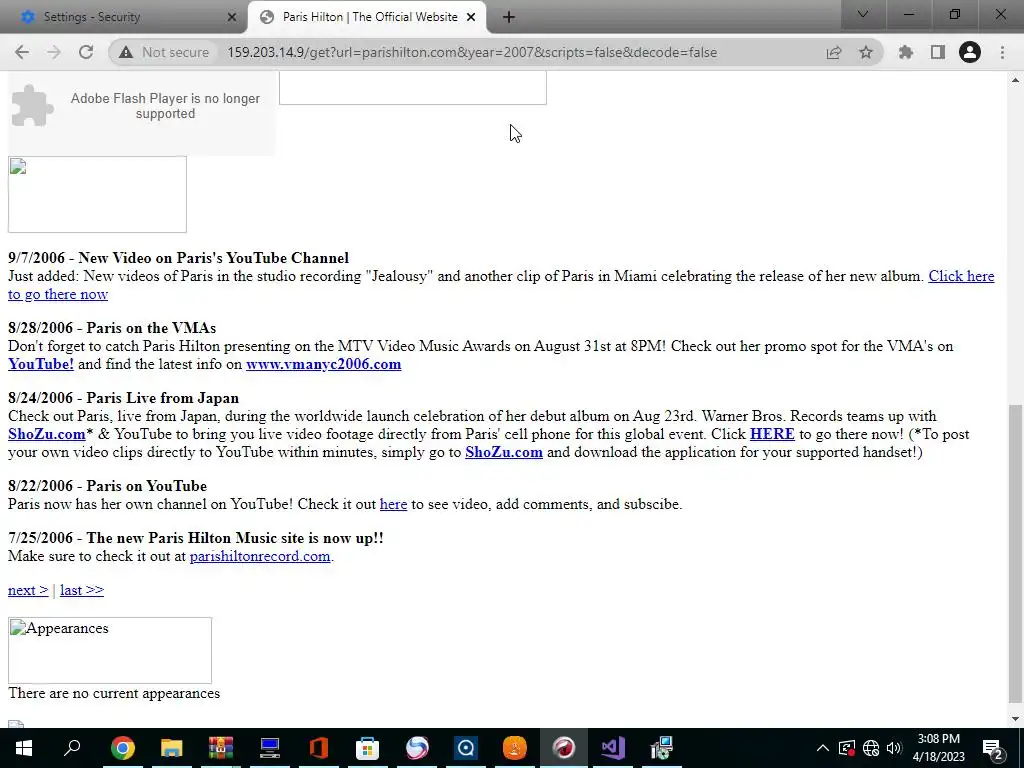Open a new browser tab
1024x768 pixels.
pyautogui.click(x=509, y=17)
